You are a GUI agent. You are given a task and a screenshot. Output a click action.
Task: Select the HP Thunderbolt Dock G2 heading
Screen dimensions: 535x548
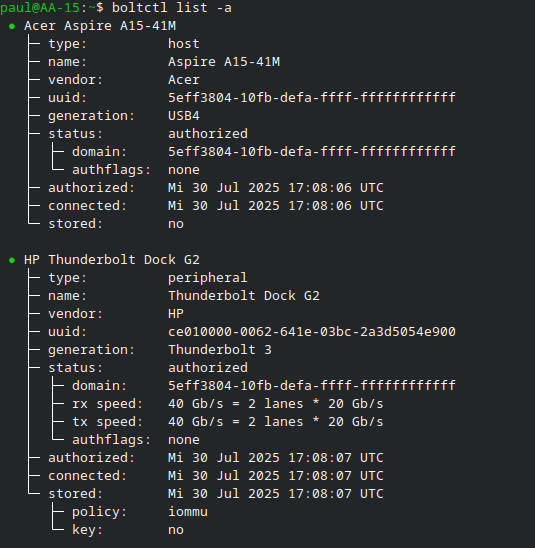[112, 260]
